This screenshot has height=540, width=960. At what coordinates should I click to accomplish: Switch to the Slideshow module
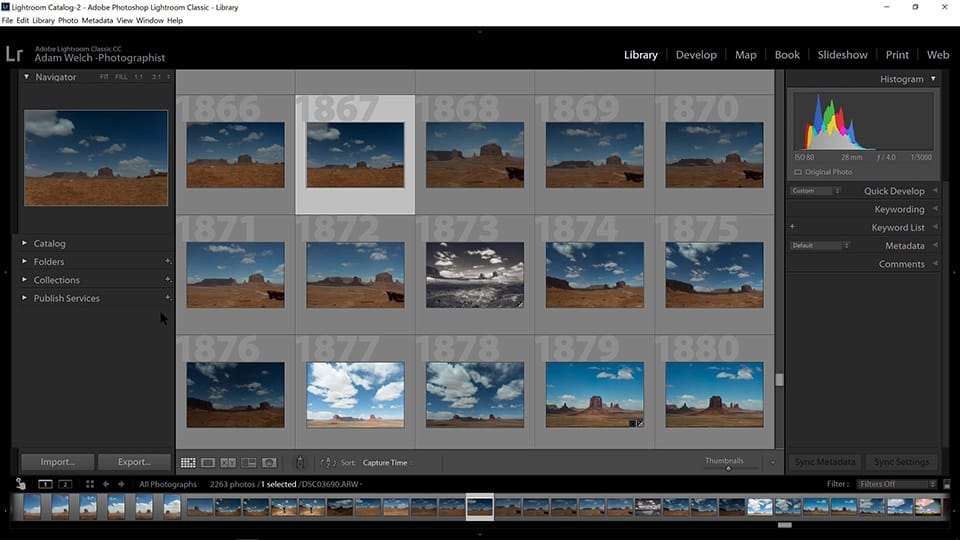tap(842, 54)
